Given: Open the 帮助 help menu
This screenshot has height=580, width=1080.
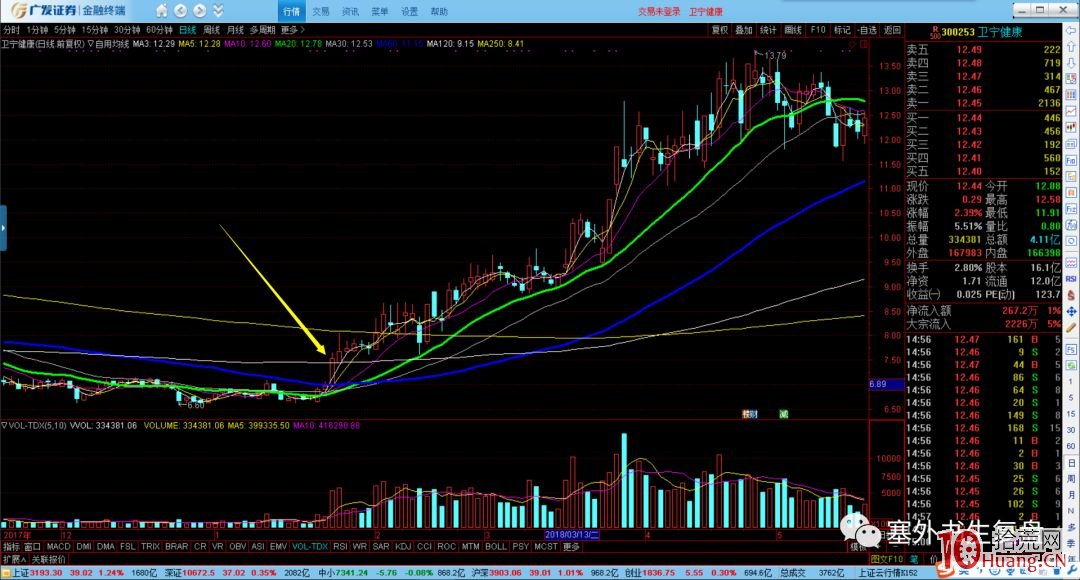Looking at the screenshot, I should 439,12.
